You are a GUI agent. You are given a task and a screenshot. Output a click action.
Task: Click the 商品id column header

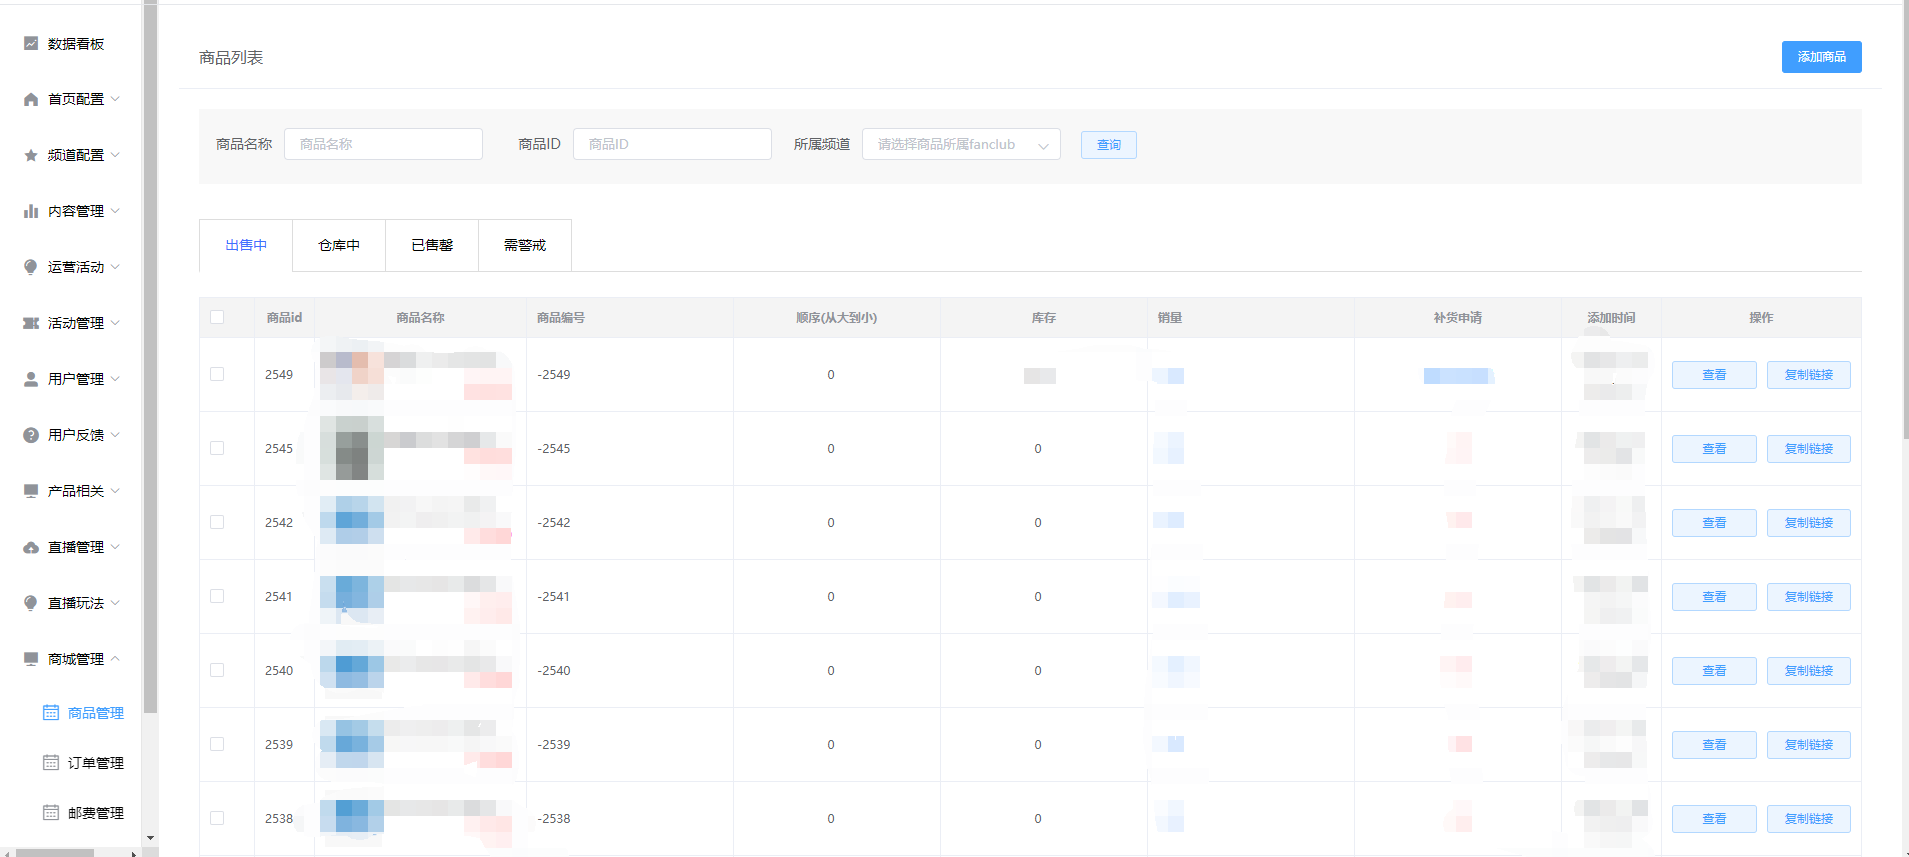tap(284, 317)
